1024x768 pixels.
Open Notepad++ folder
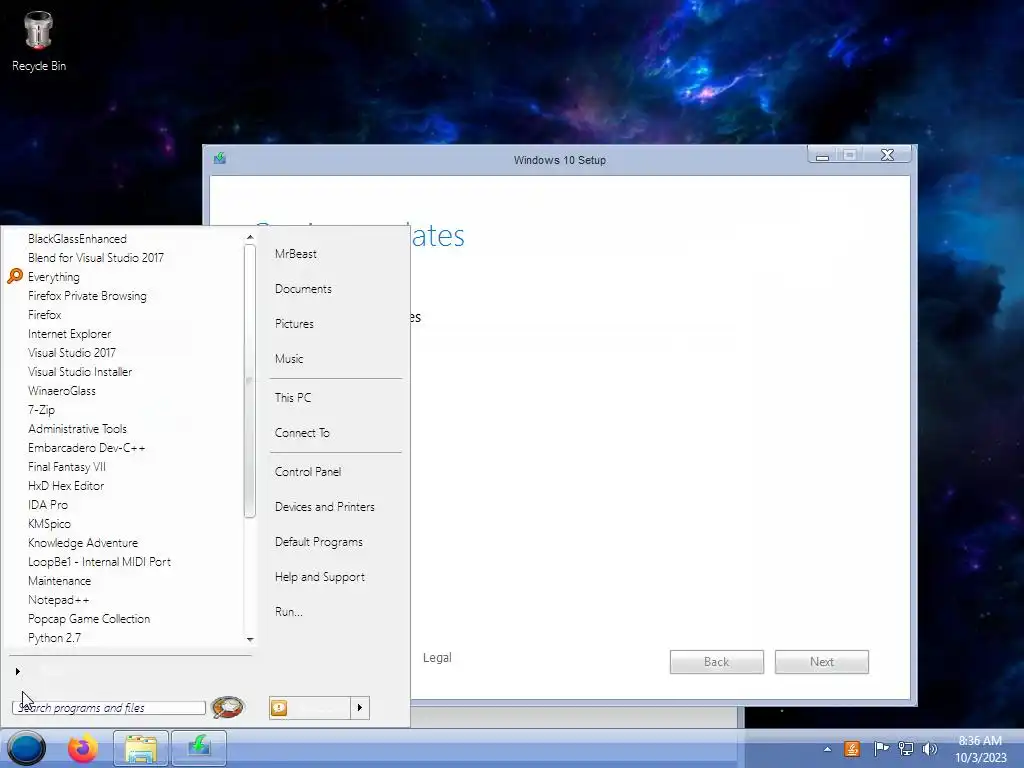[x=58, y=600]
